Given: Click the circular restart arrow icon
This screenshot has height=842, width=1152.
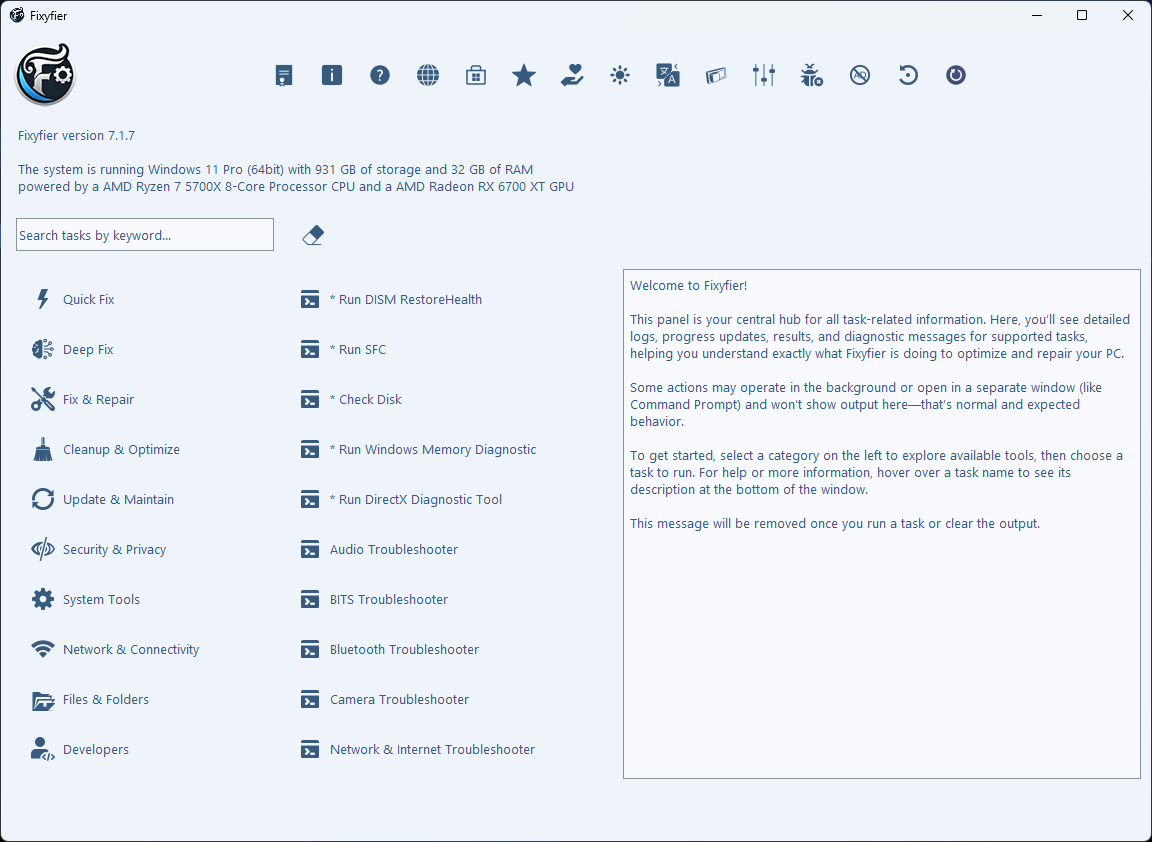Looking at the screenshot, I should [x=908, y=75].
